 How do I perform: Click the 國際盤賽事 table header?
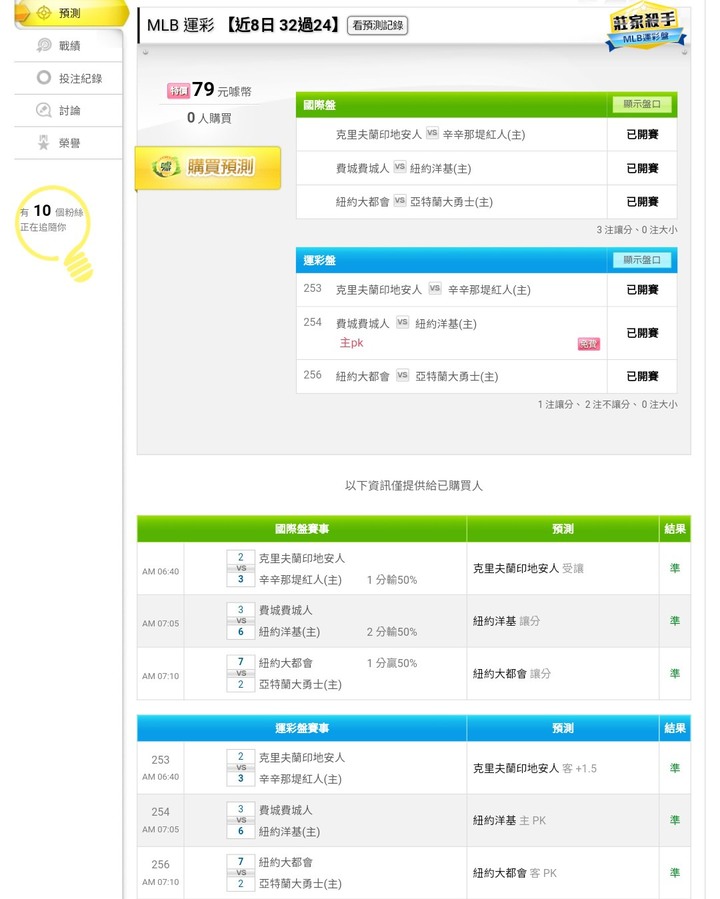[302, 529]
